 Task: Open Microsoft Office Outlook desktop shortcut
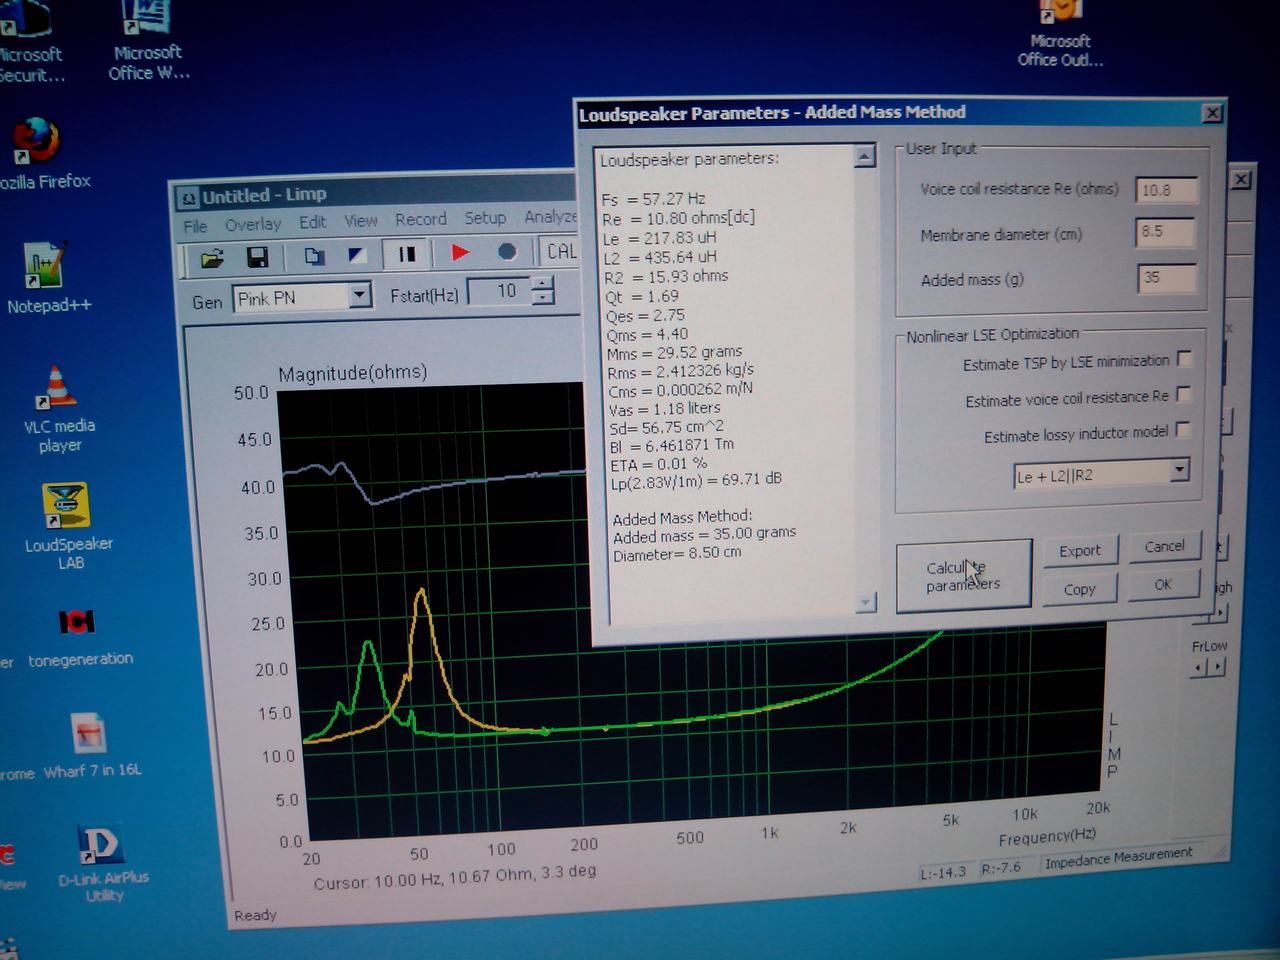click(x=1060, y=34)
